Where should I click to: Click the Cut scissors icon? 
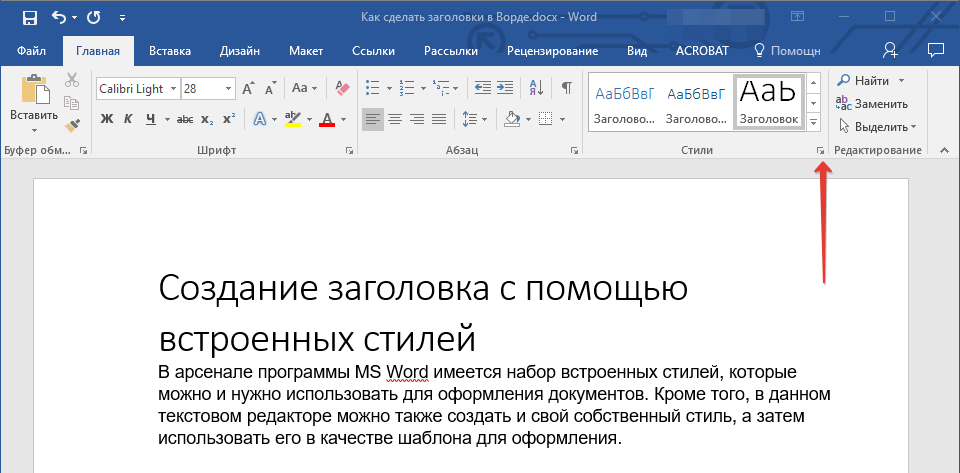tap(72, 81)
